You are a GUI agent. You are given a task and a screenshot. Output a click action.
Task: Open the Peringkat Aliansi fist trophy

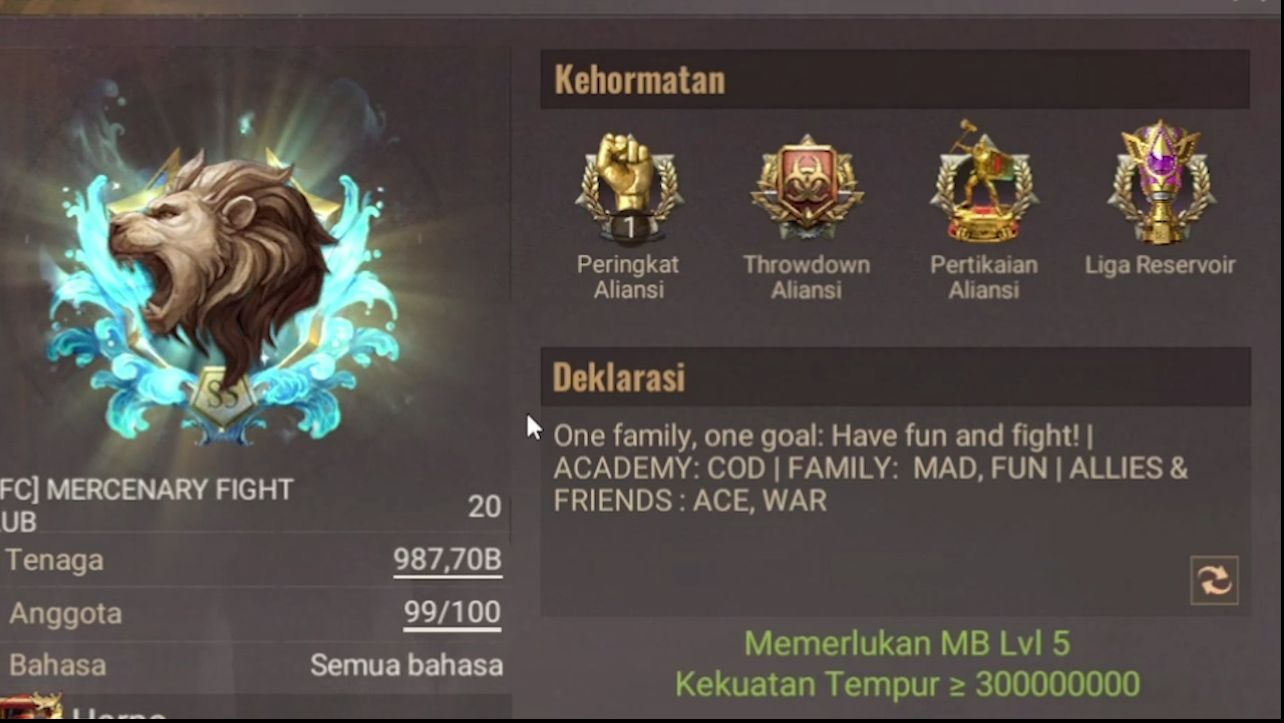(x=629, y=186)
